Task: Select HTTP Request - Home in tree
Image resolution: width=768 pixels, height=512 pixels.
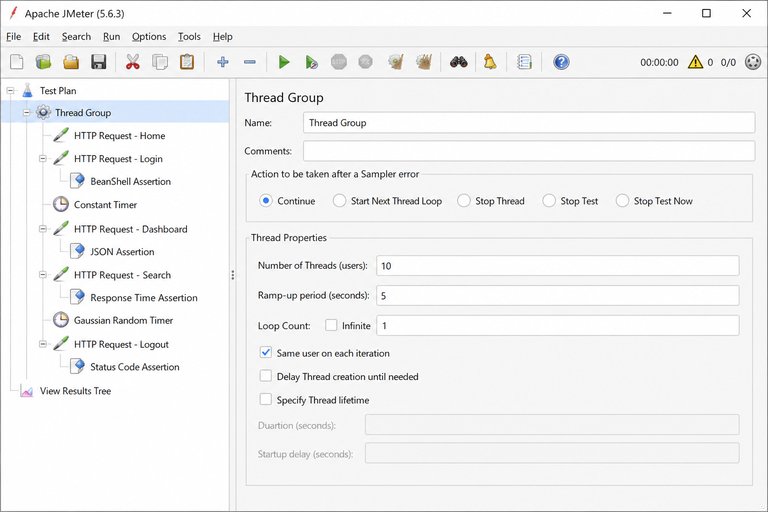Action: tap(120, 136)
